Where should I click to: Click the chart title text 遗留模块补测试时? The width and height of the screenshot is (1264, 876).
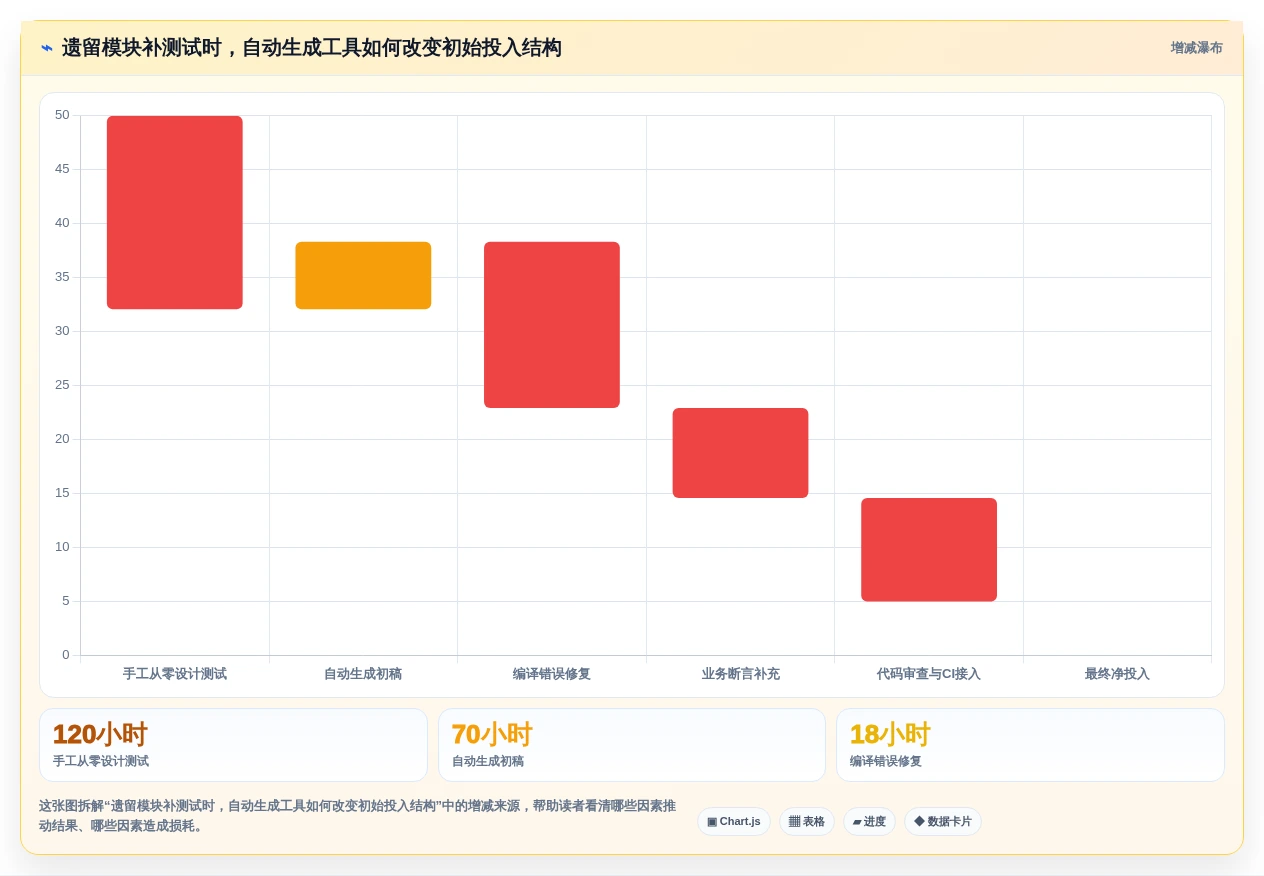pos(141,48)
